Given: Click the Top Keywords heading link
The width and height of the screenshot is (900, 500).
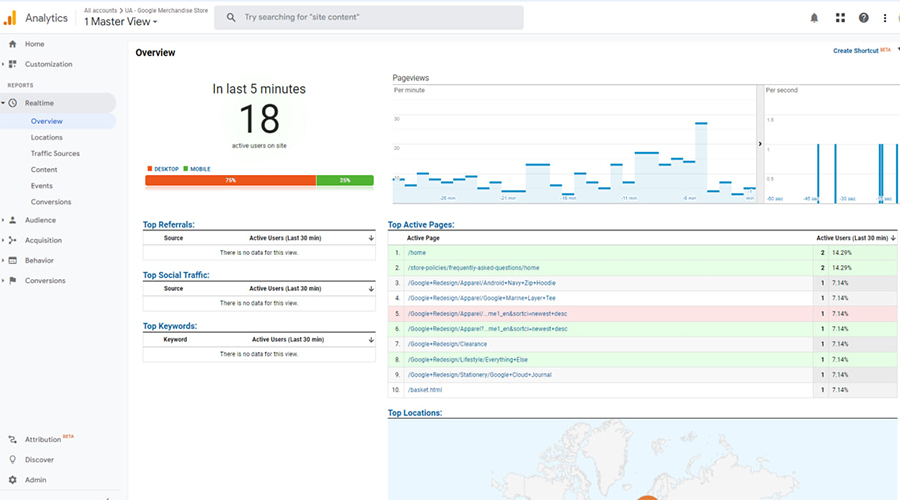Looking at the screenshot, I should [170, 326].
